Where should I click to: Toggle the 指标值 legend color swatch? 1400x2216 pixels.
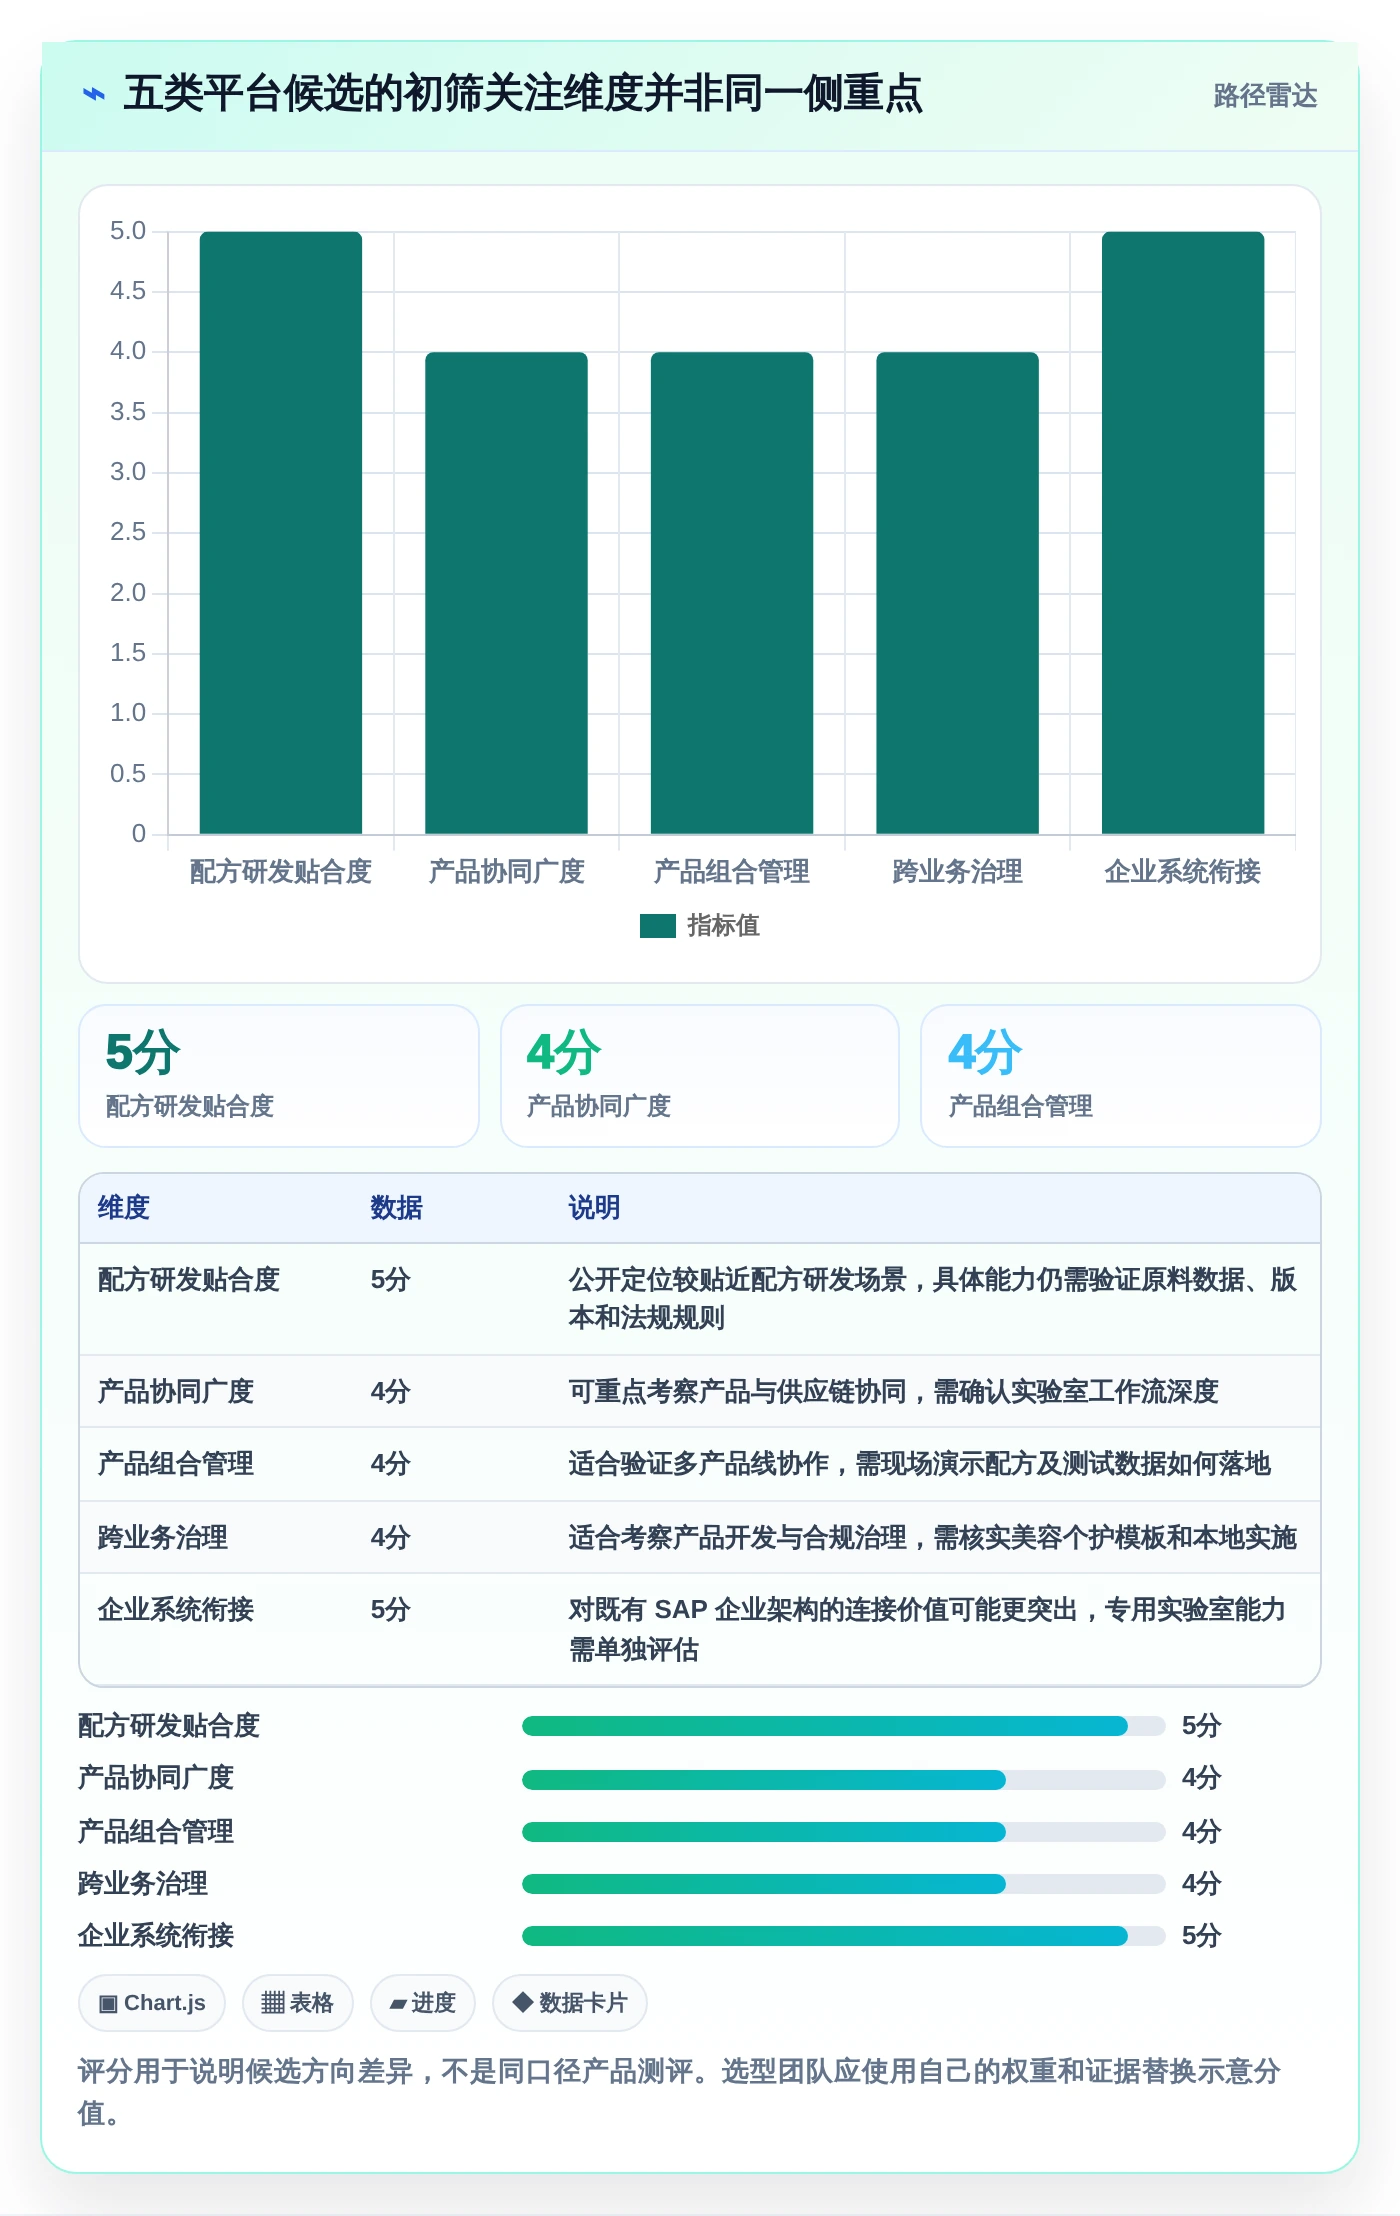[x=658, y=926]
